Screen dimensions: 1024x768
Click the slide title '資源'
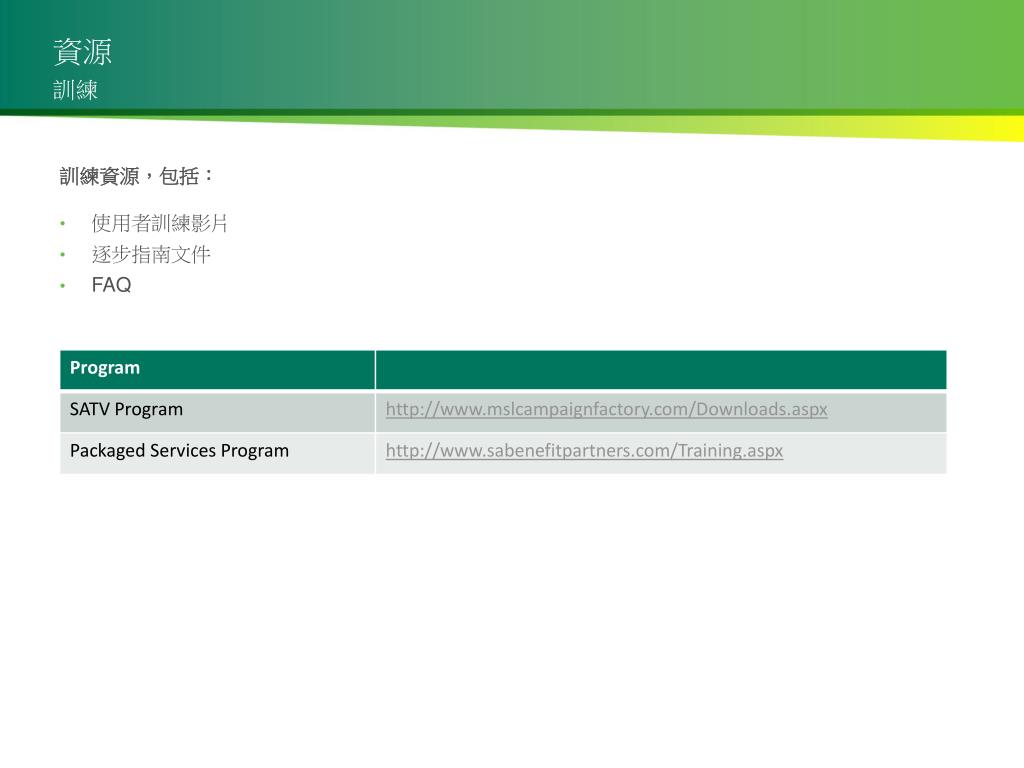coord(82,52)
